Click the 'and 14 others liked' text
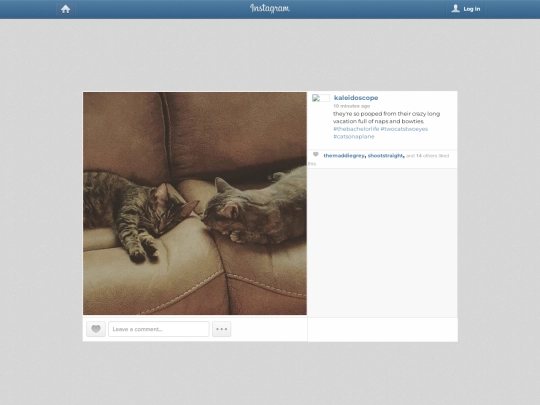 [427, 156]
